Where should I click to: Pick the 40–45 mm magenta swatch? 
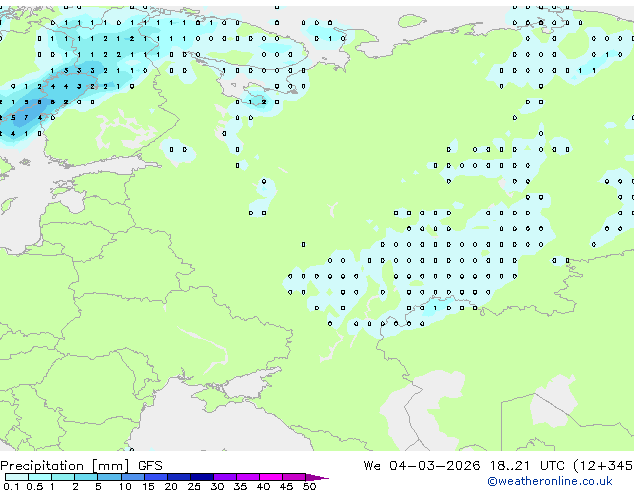[x=271, y=477]
